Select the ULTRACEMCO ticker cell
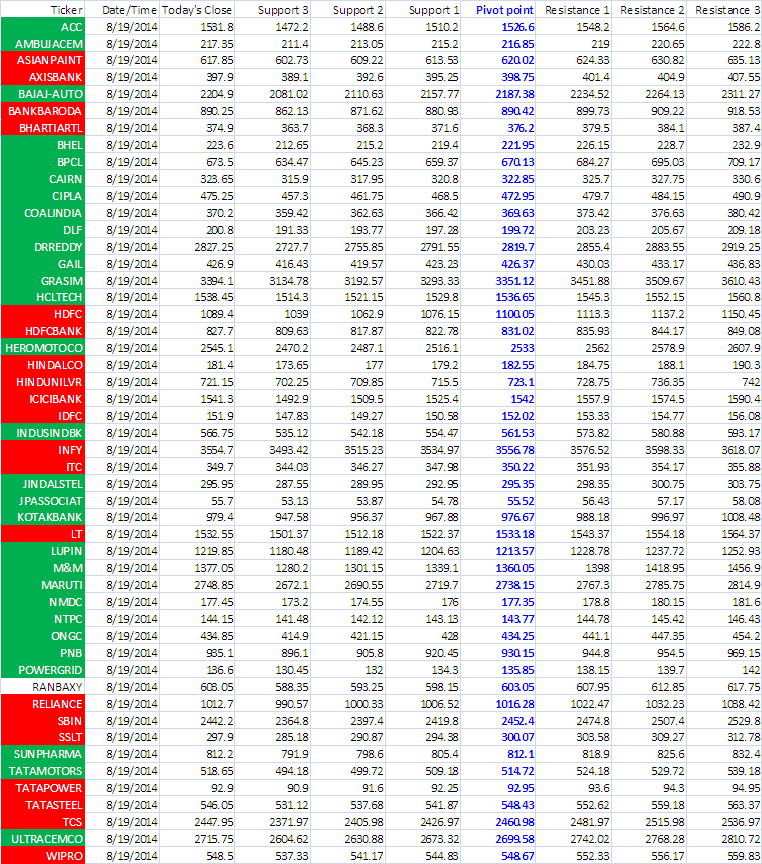Screen dimensions: 762x864 (x=43, y=839)
